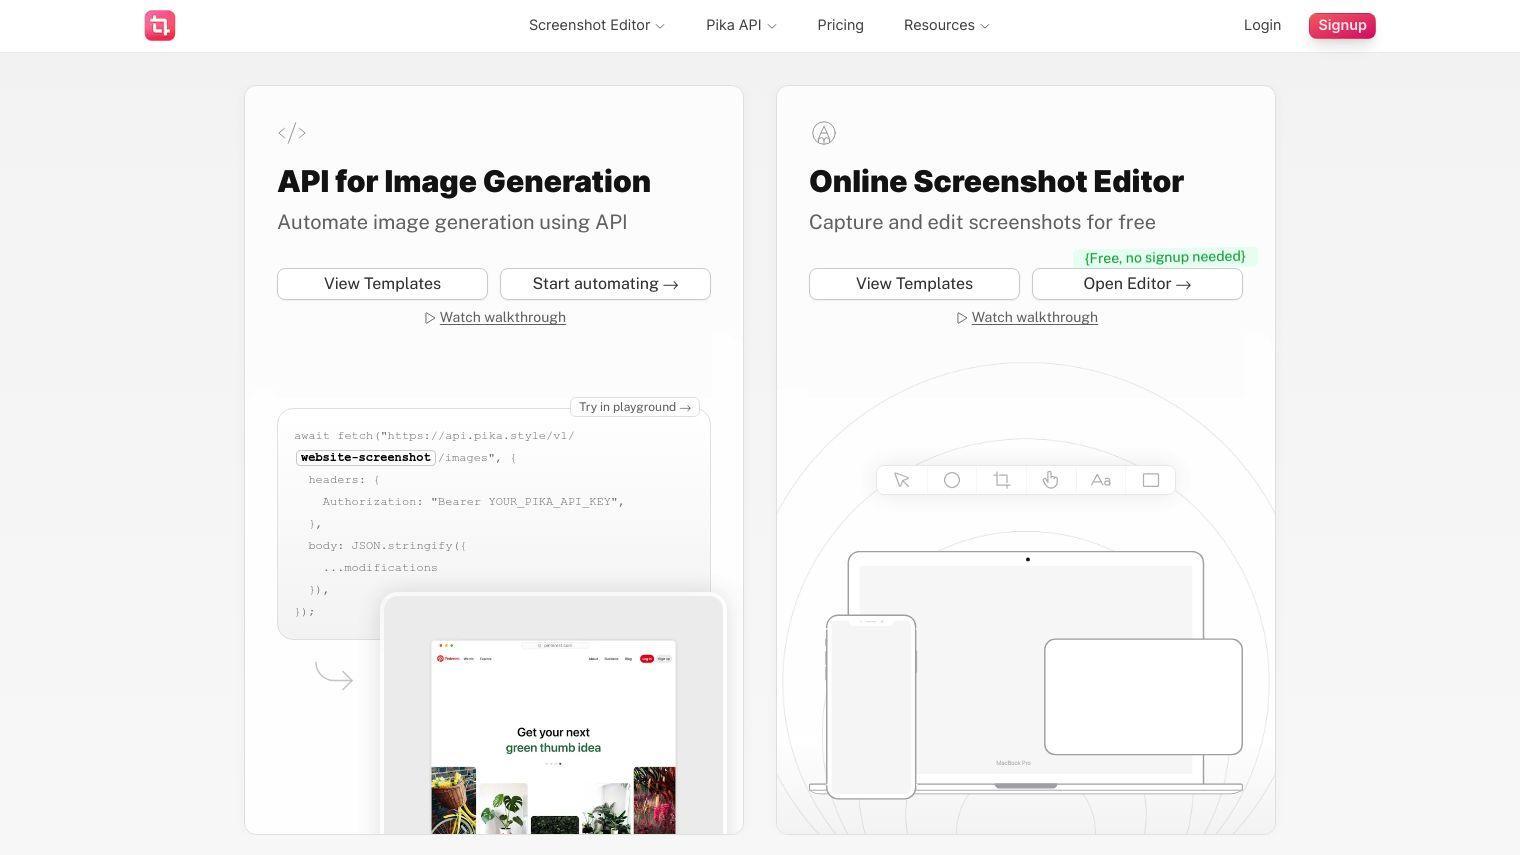Click 'Capture and edit screenshots for free' text
The image size is (1520, 855).
tap(982, 222)
